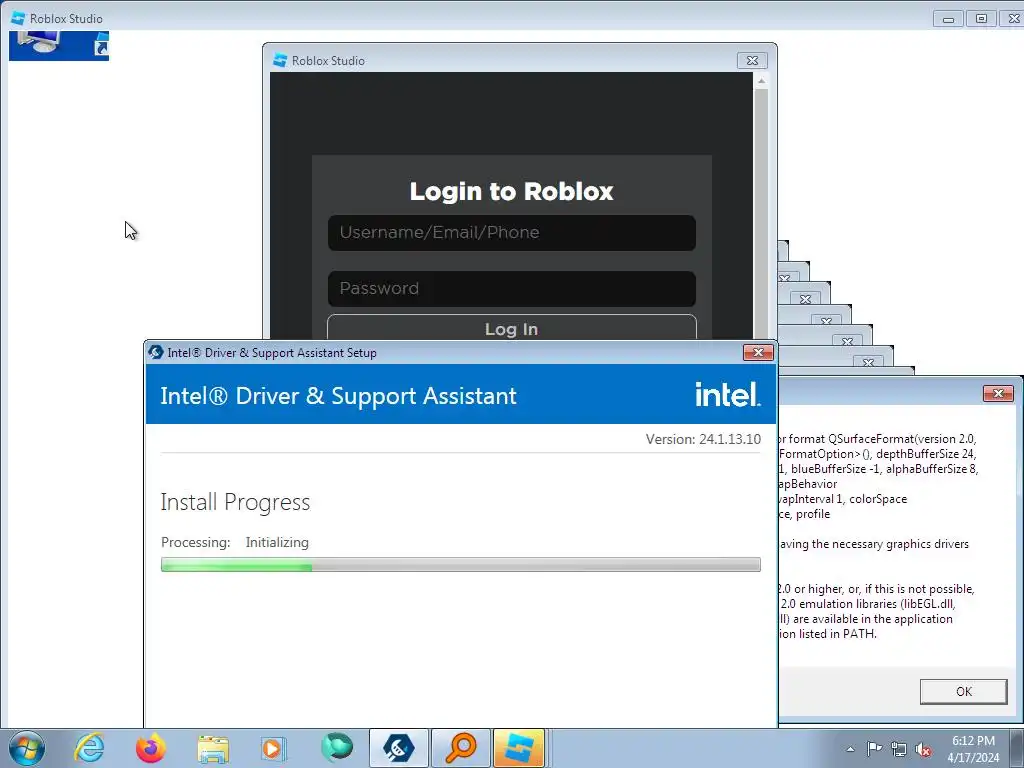Click the login window vertical scrollbar track

pos(761,216)
